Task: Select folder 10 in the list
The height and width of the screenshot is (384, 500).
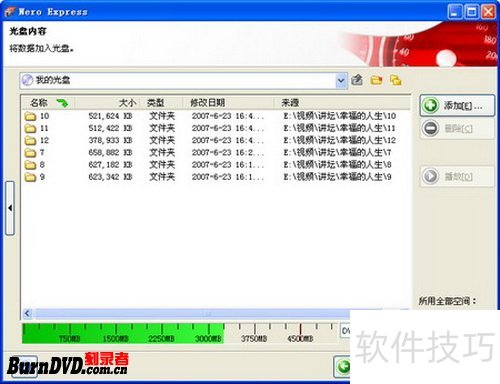Action: (x=37, y=116)
